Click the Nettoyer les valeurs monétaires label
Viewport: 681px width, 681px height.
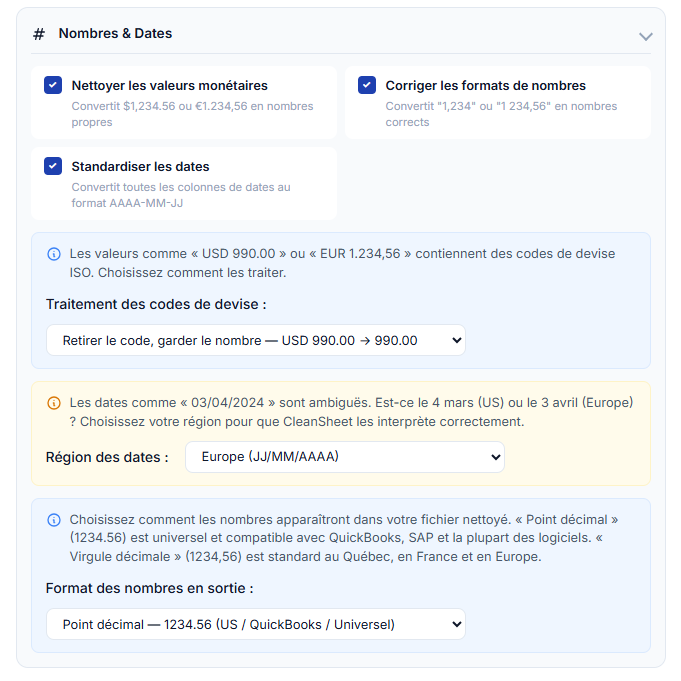[x=169, y=86]
